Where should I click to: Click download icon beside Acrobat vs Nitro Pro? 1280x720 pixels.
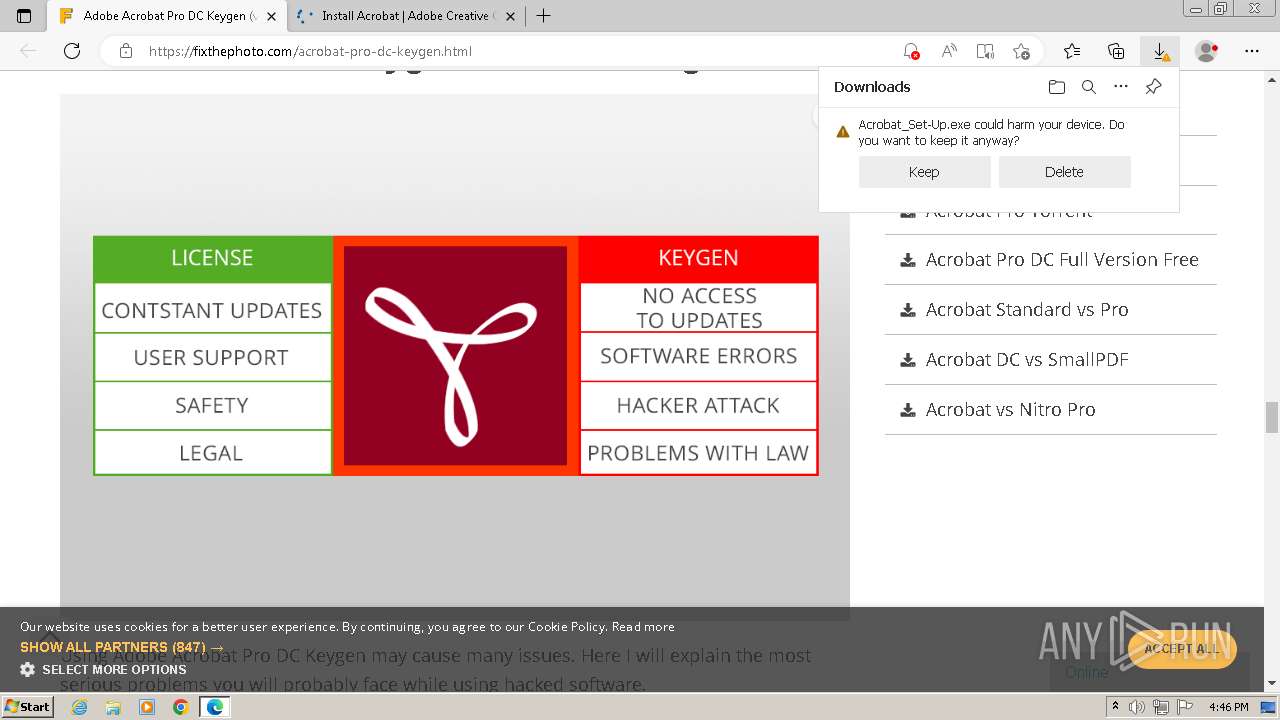tap(908, 410)
